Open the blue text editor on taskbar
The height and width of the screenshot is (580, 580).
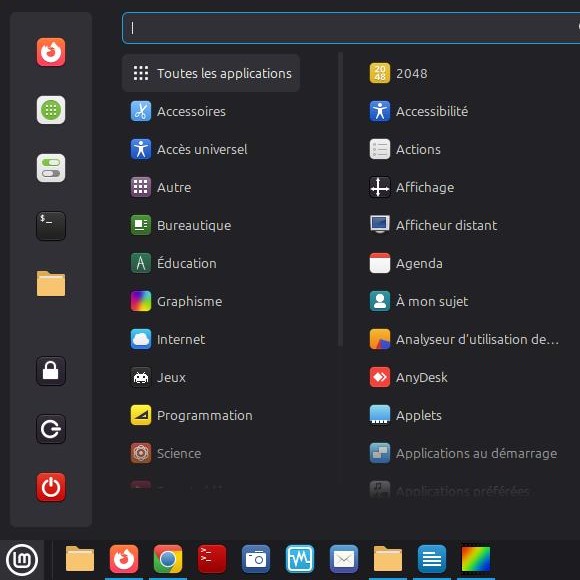432,559
